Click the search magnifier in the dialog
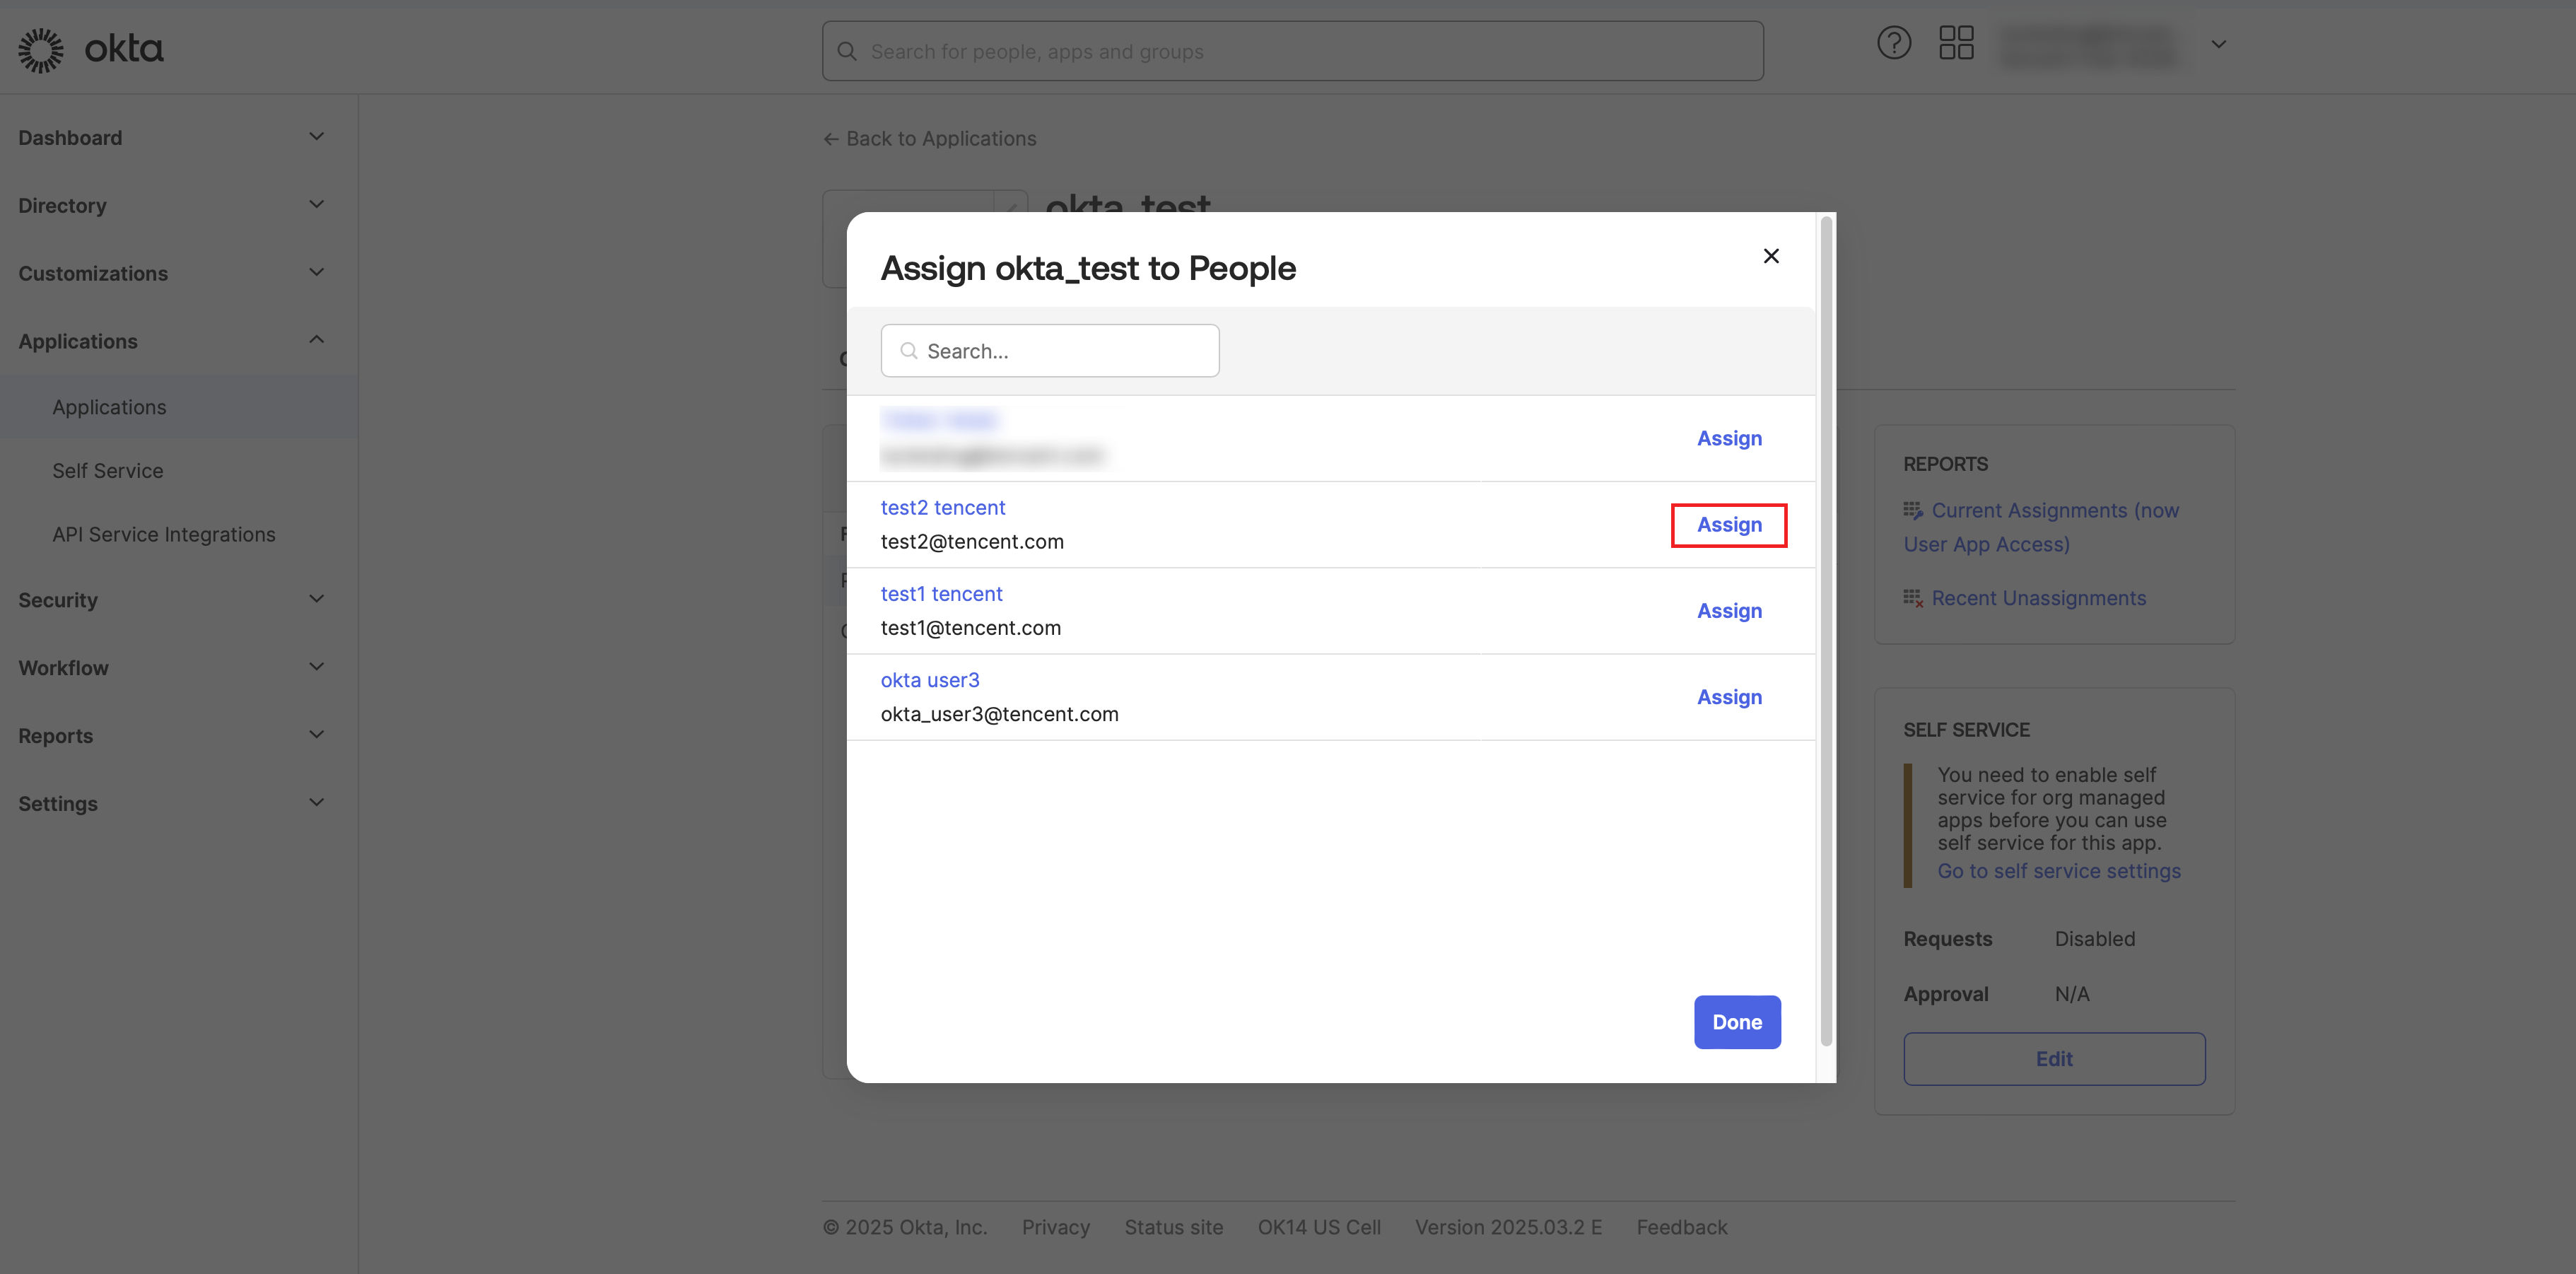The image size is (2576, 1274). pyautogui.click(x=908, y=351)
